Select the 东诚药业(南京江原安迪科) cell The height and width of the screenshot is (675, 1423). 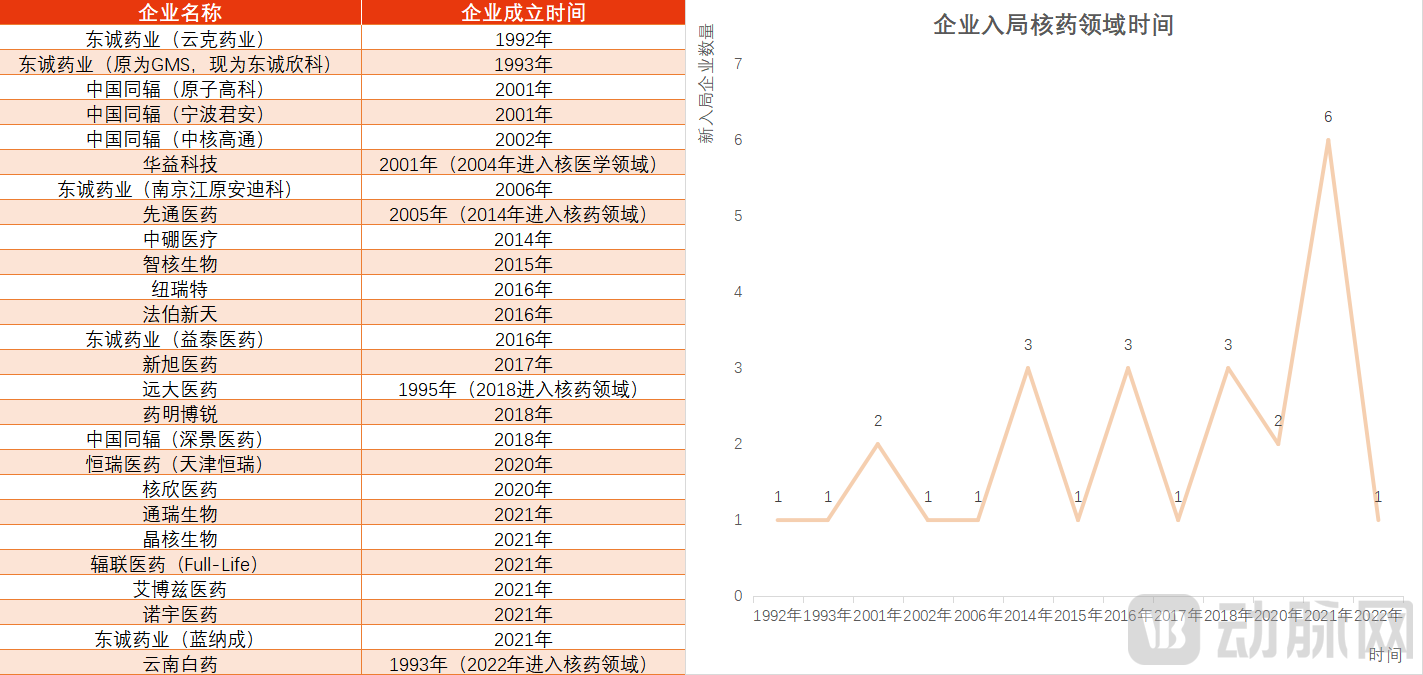(x=180, y=188)
